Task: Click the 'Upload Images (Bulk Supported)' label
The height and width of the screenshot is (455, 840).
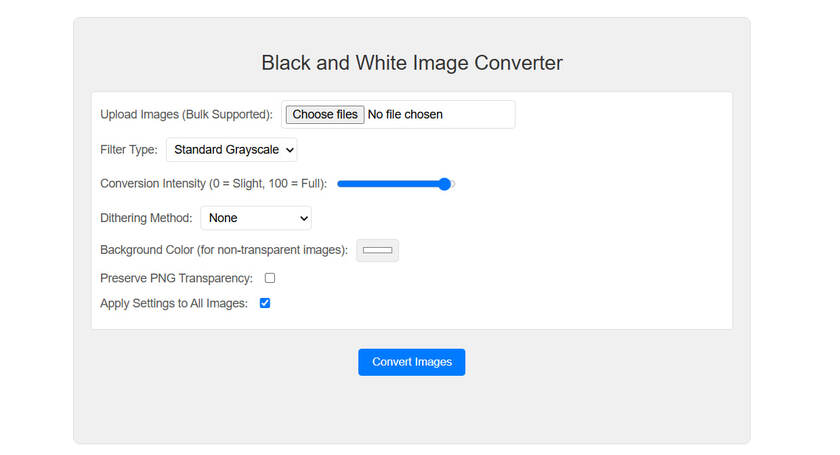Action: click(186, 115)
